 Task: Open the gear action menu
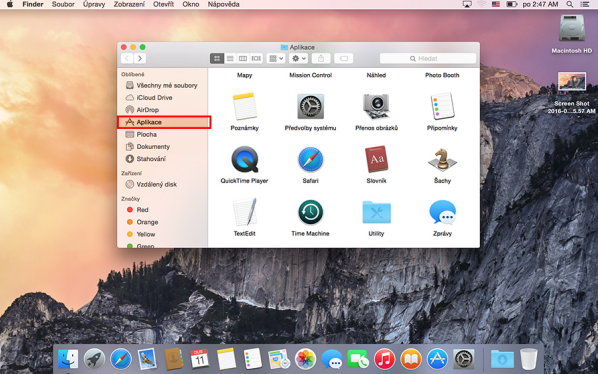tap(298, 58)
